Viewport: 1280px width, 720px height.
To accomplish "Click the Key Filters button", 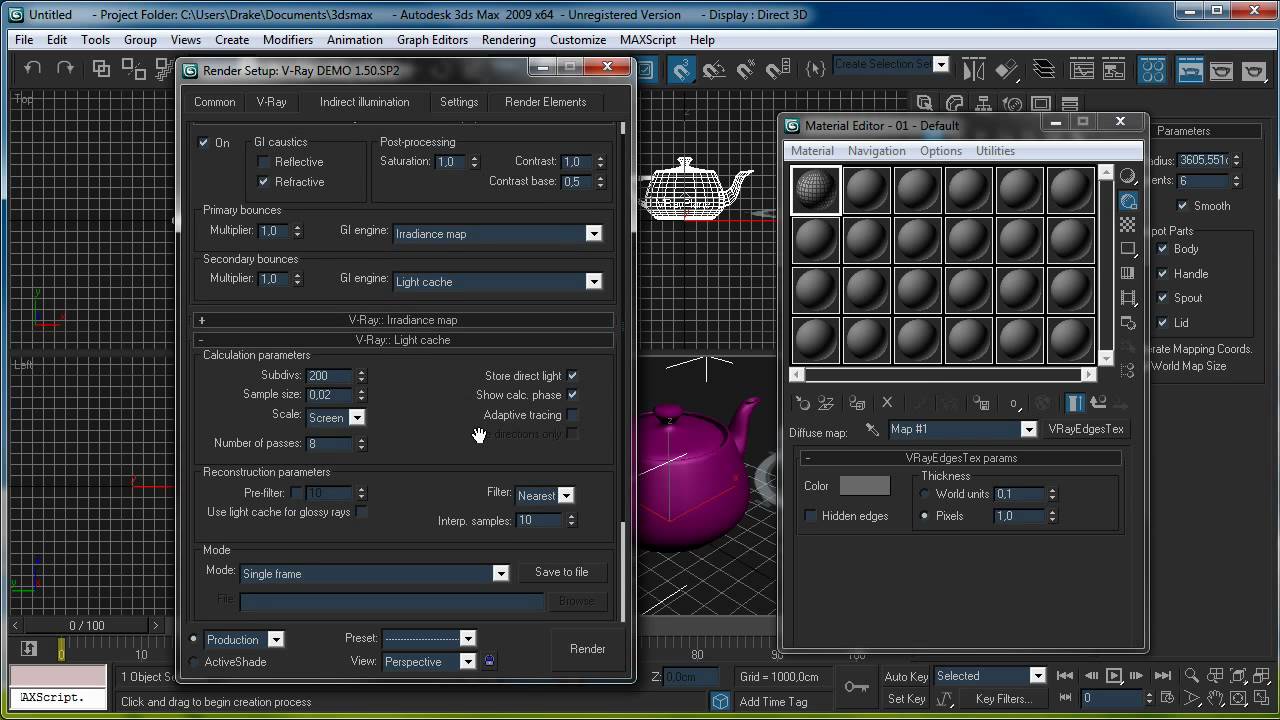I will click(x=1003, y=699).
